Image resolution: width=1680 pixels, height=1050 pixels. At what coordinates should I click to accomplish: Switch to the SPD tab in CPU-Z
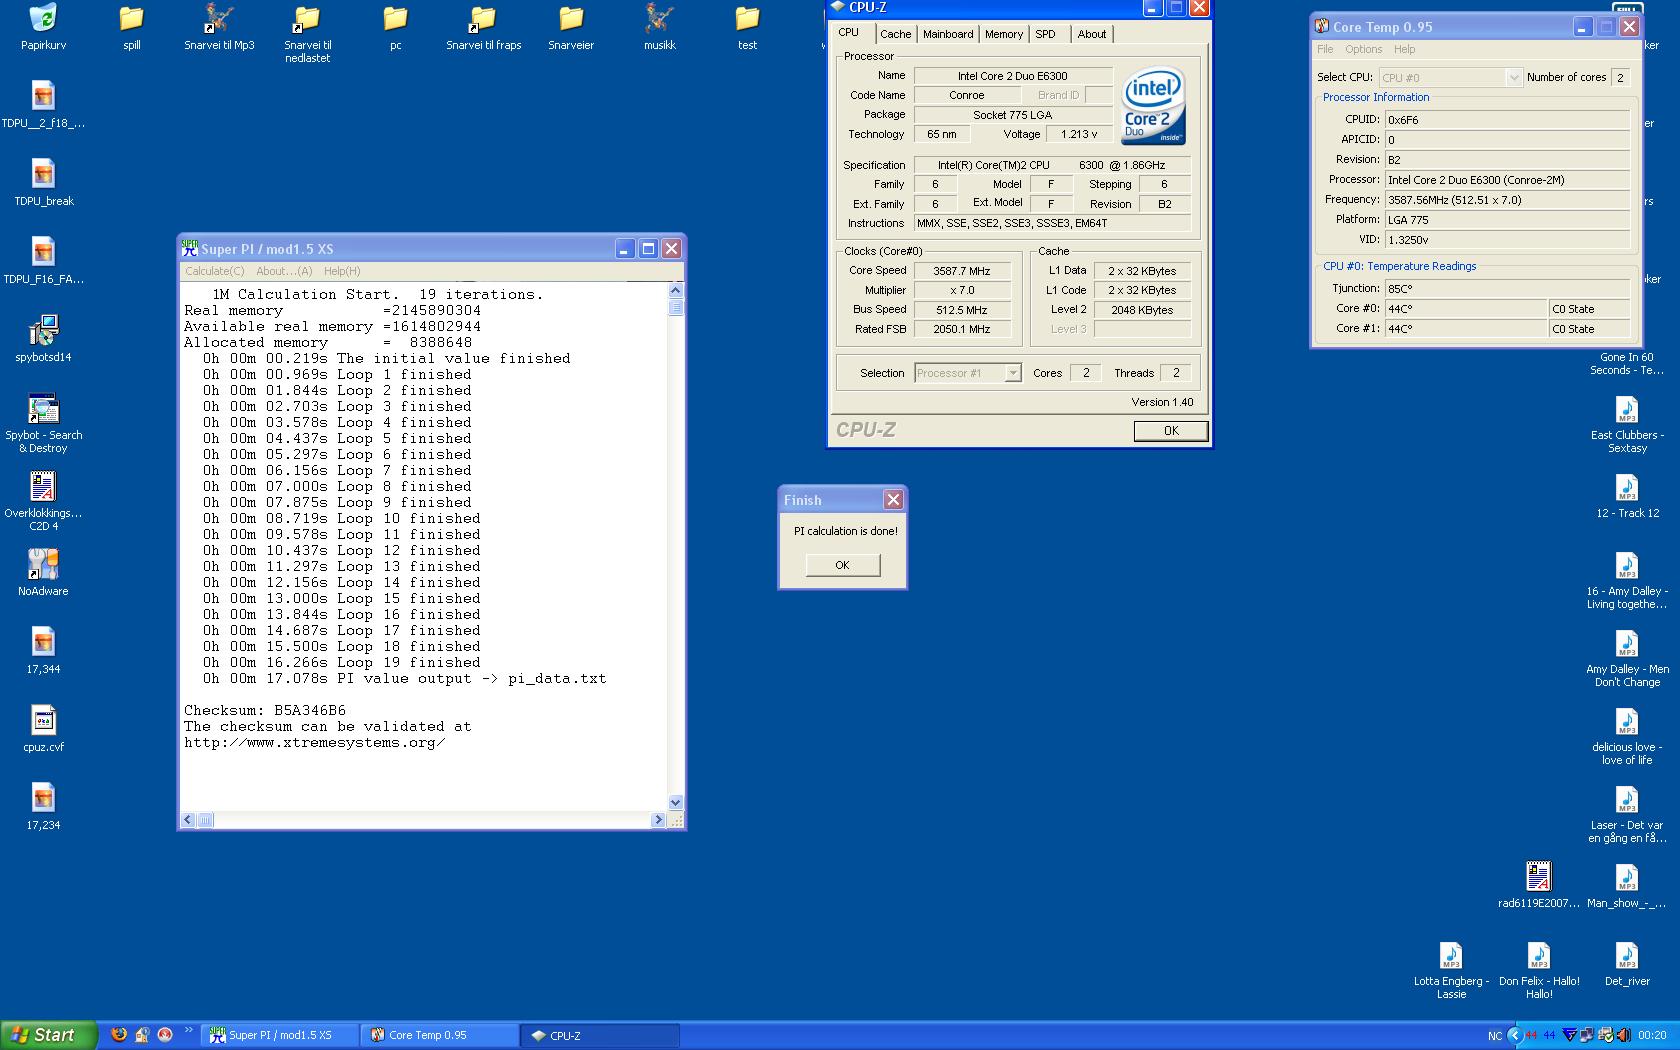(x=1045, y=34)
